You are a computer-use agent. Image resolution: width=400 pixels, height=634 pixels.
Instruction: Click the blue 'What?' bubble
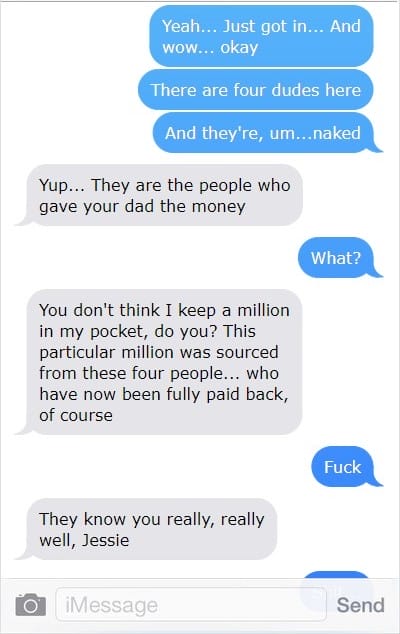click(340, 258)
